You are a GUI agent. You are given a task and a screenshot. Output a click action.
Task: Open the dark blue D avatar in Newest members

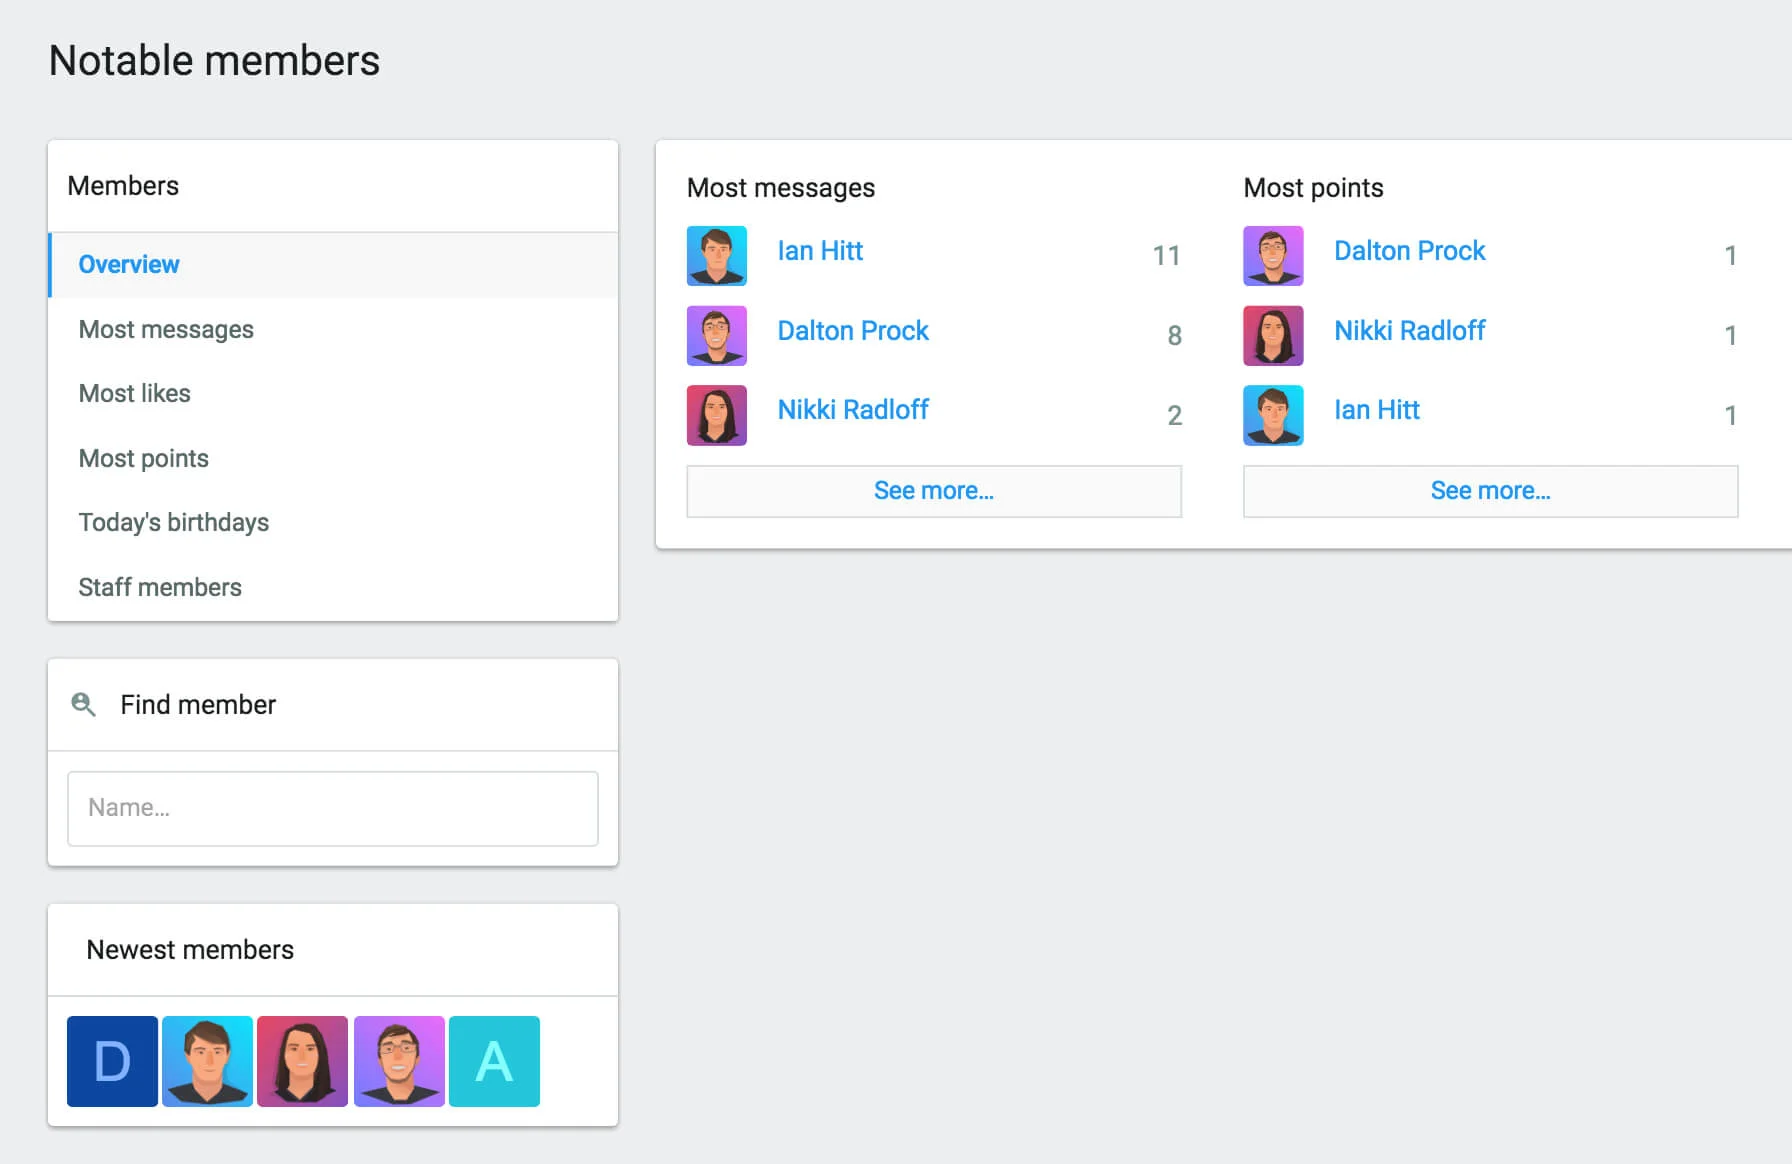click(x=112, y=1061)
